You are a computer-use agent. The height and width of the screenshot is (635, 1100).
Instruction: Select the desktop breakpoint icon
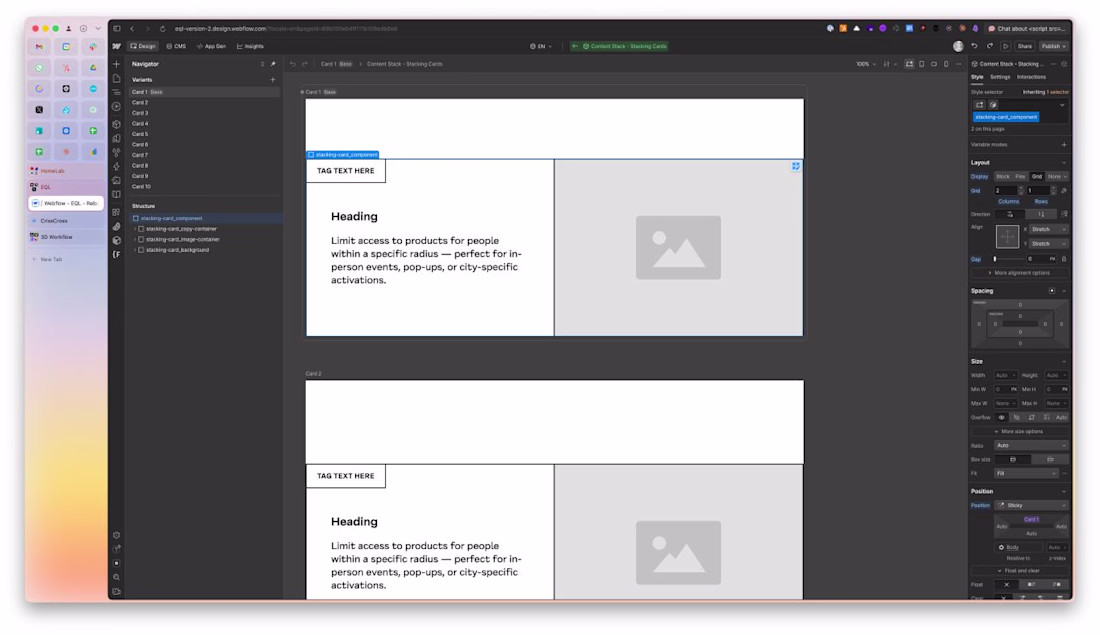(x=909, y=64)
